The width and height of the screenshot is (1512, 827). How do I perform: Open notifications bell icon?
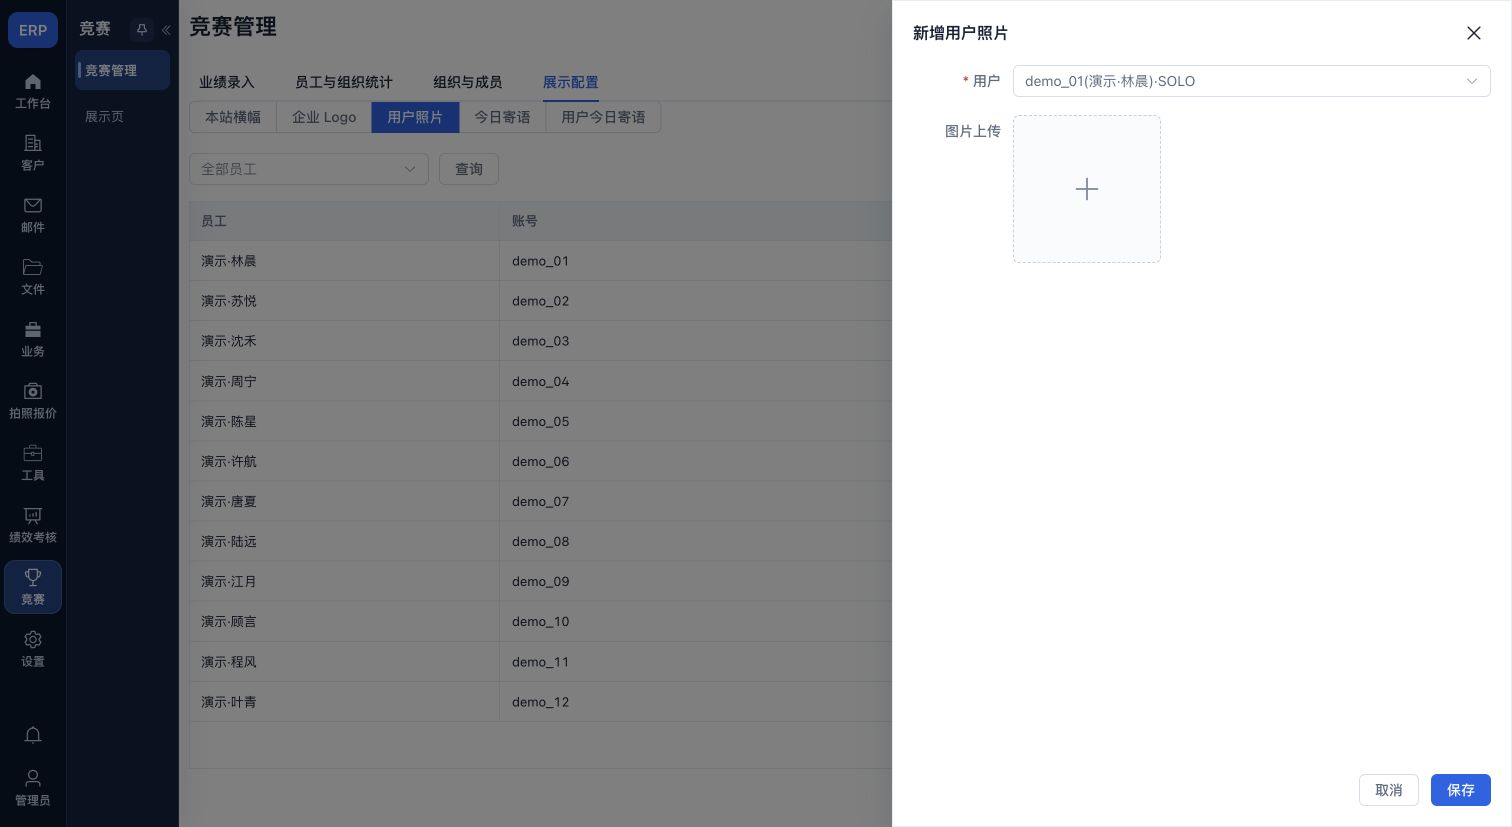33,735
